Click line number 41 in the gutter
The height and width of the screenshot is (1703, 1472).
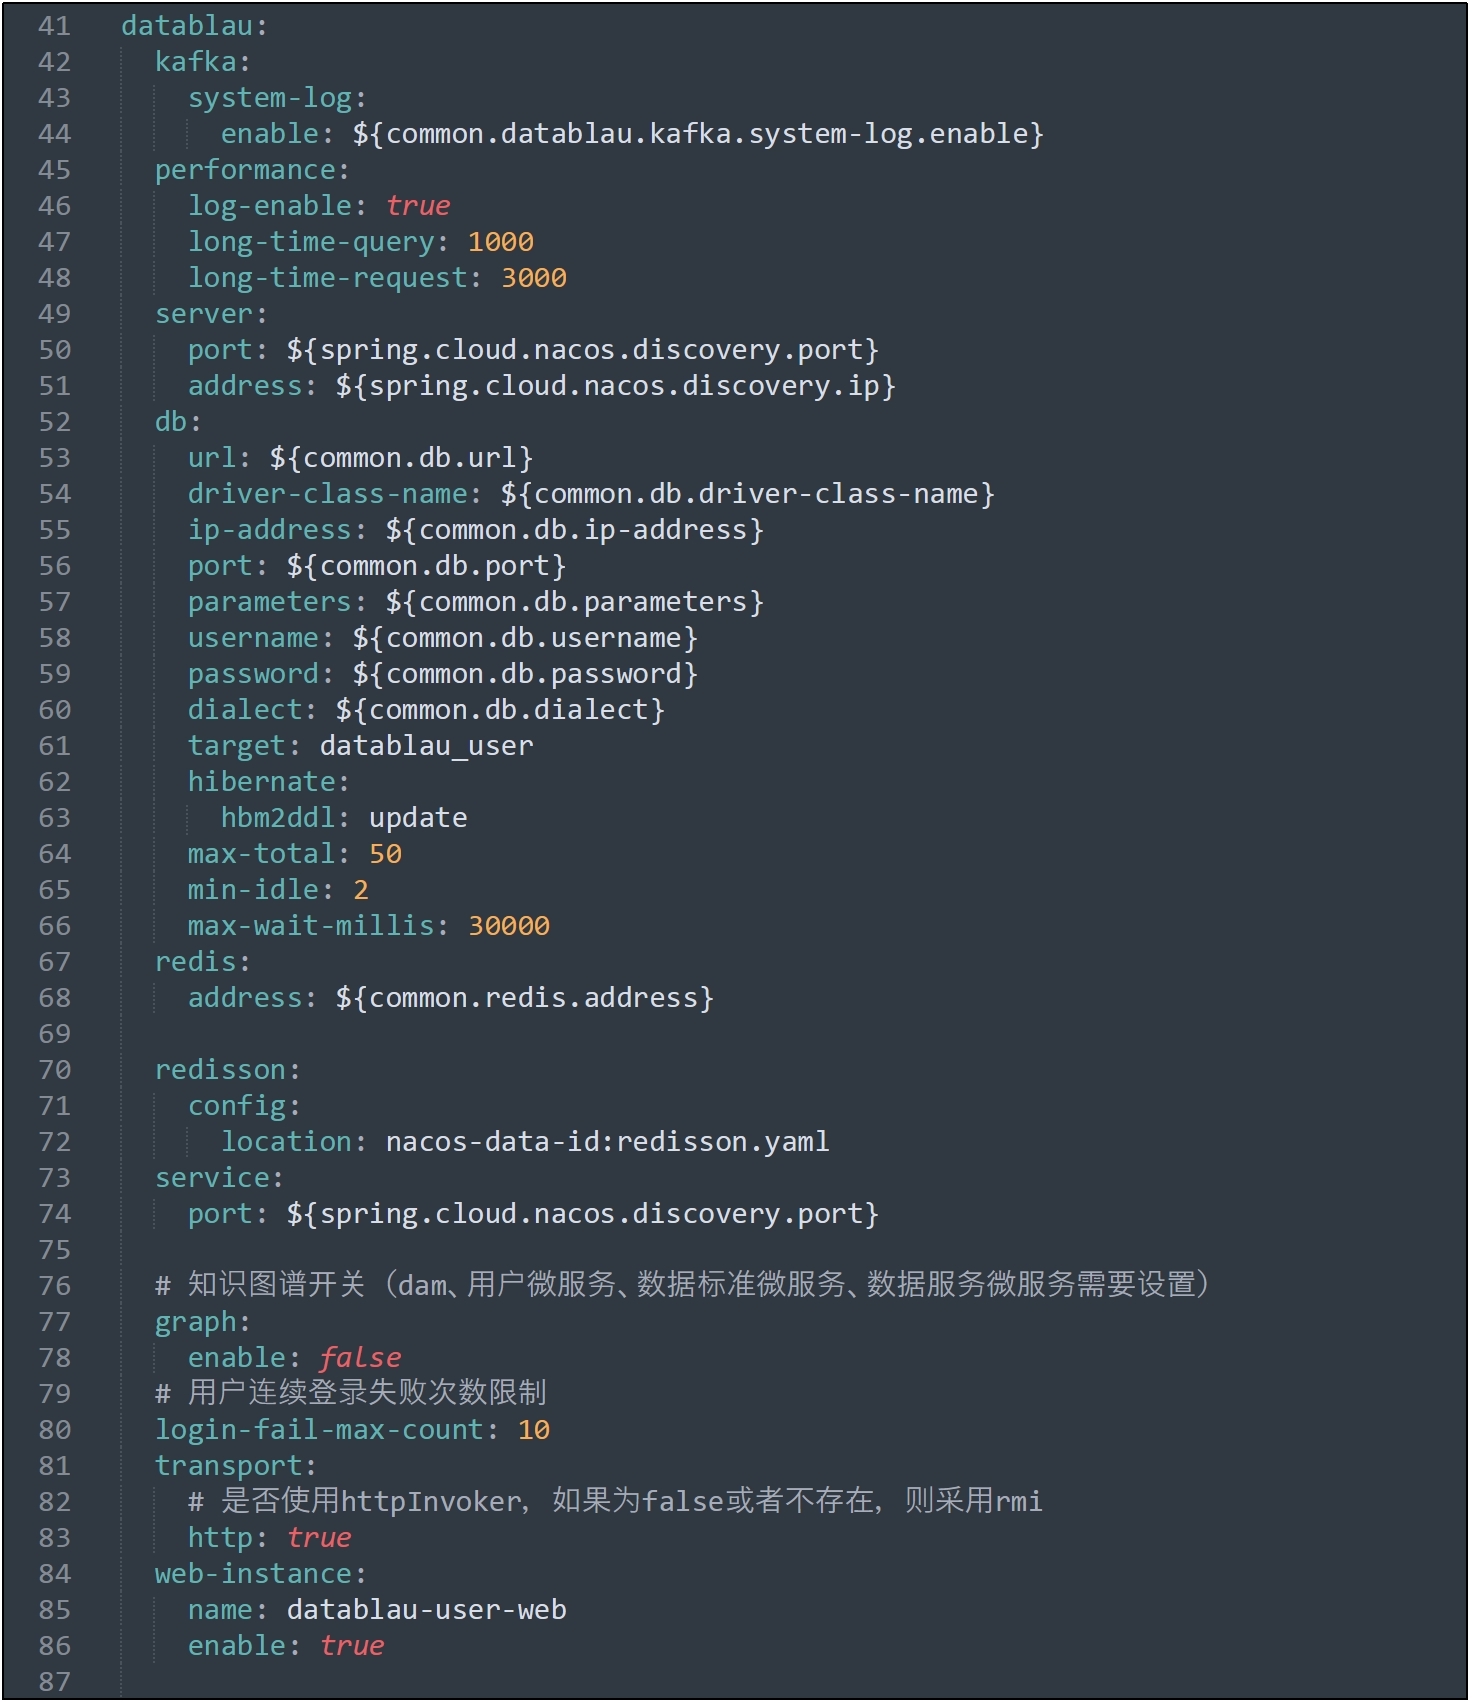[54, 26]
